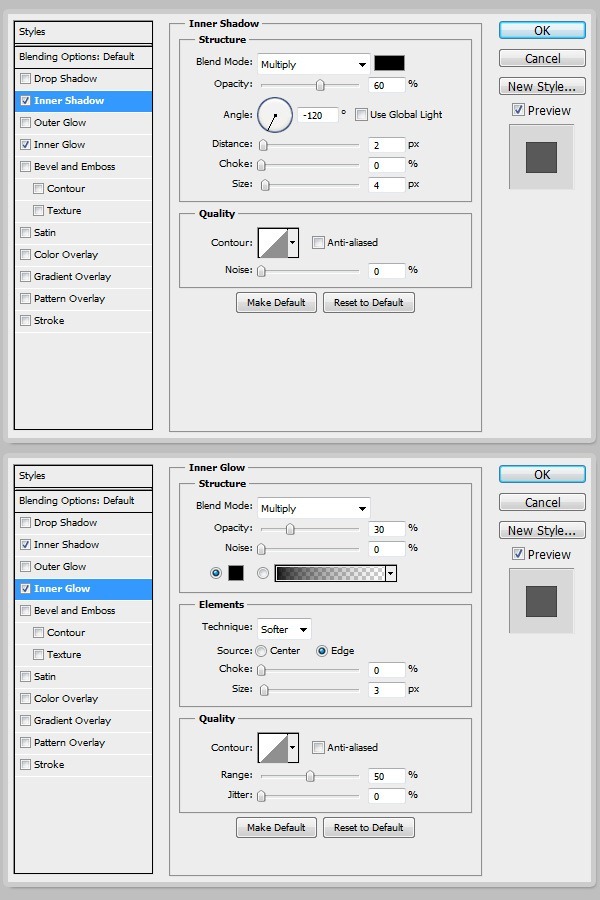This screenshot has height=900, width=600.
Task: Click the Angle dial in Inner Shadow dialog
Action: click(x=275, y=115)
